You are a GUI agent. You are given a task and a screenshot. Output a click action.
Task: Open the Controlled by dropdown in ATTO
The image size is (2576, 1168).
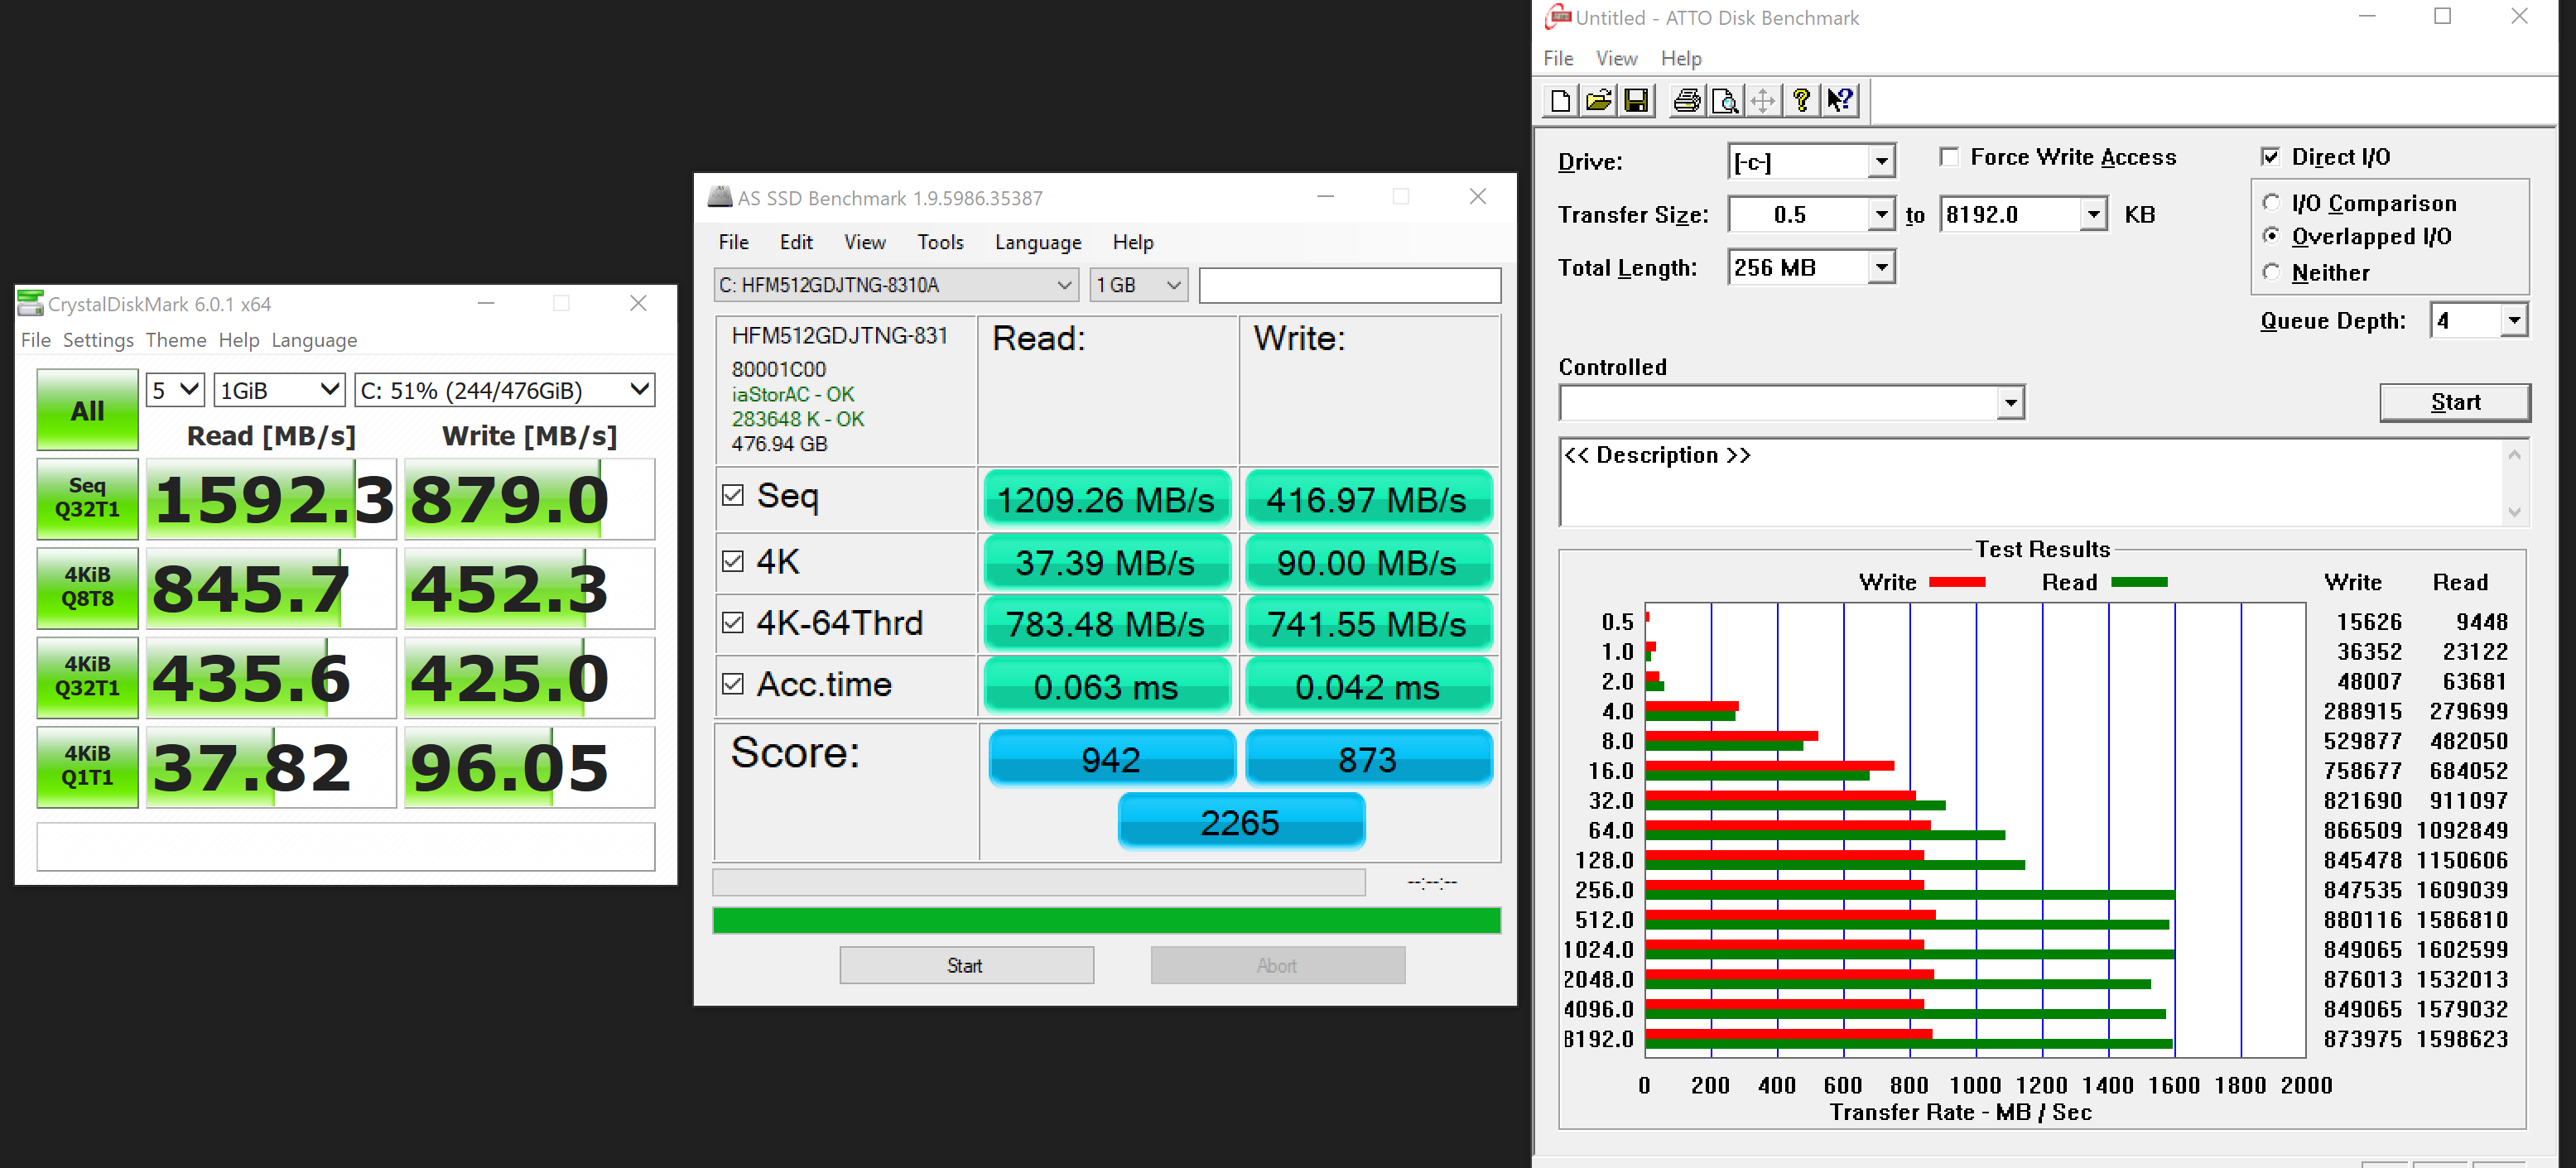point(2010,403)
